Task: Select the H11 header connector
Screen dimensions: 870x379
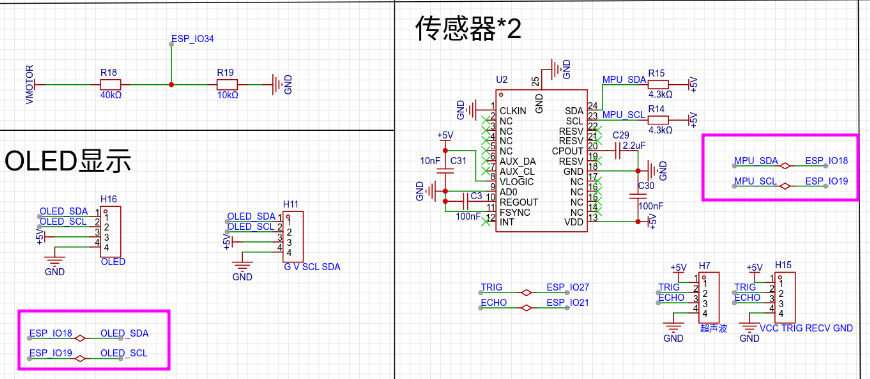Action: click(x=293, y=236)
